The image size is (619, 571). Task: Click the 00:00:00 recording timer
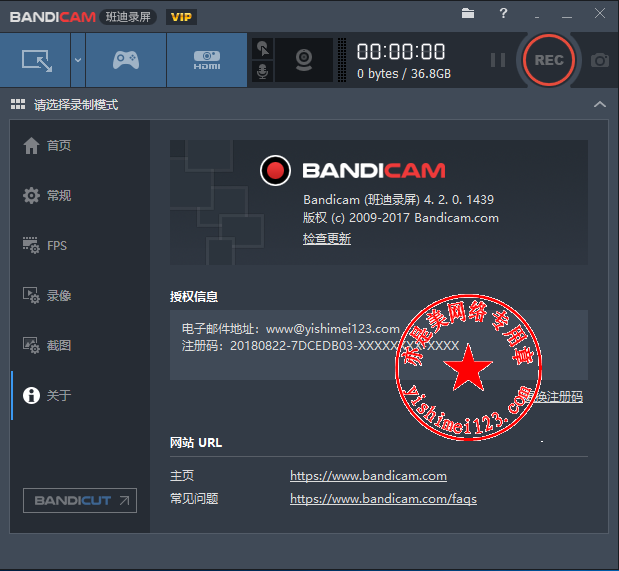(401, 52)
